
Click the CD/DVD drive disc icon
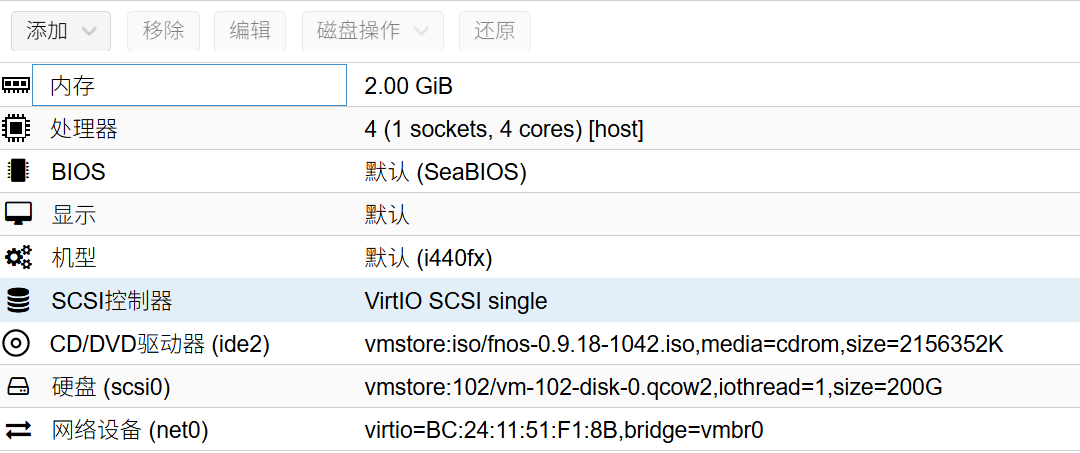click(x=17, y=344)
